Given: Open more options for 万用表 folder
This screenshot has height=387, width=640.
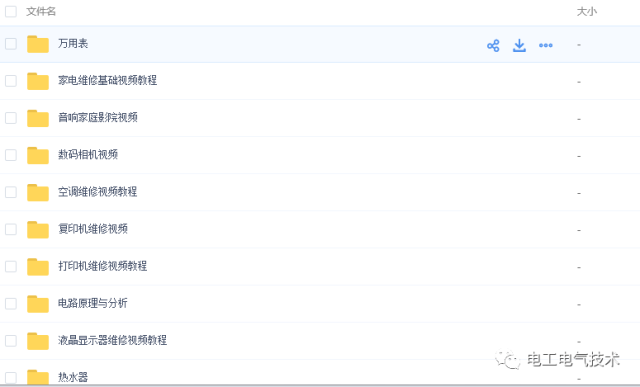Looking at the screenshot, I should tap(546, 45).
